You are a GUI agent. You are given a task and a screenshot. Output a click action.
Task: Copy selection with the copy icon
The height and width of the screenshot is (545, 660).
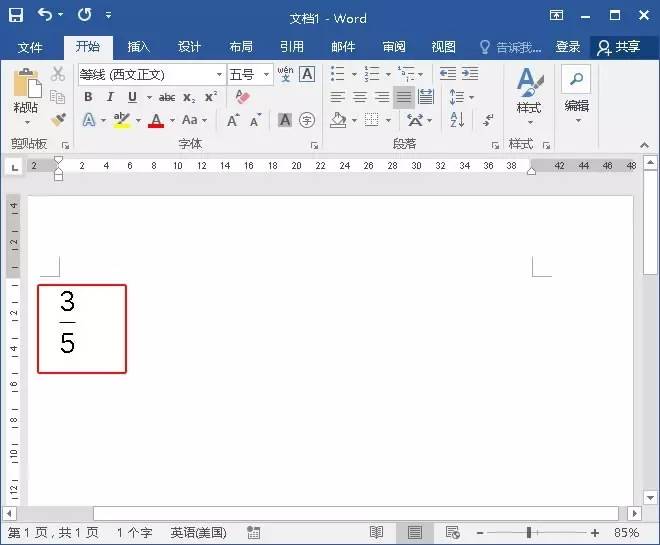pos(57,97)
